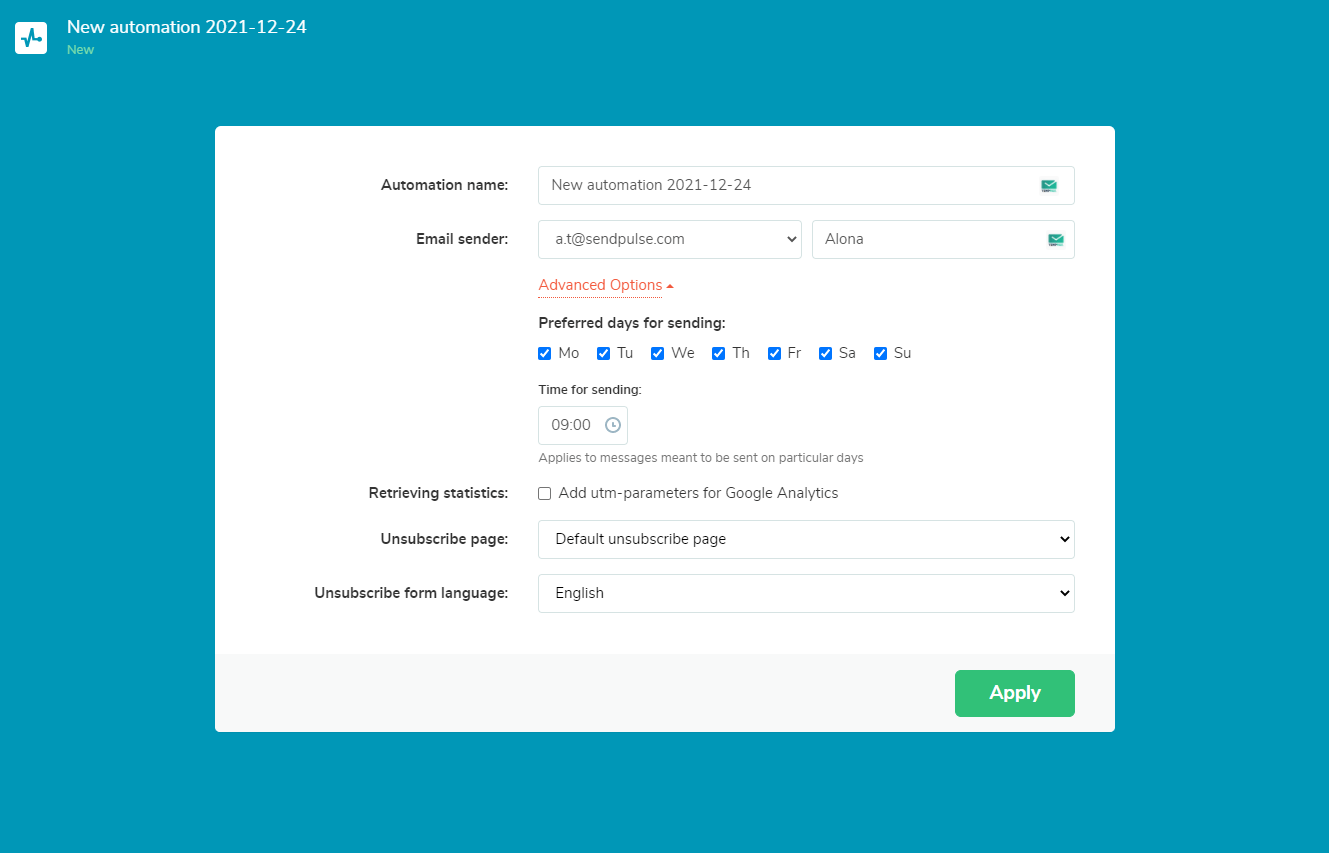Click the Time for sending 09:00 field
The image size is (1329, 853).
pyautogui.click(x=583, y=425)
